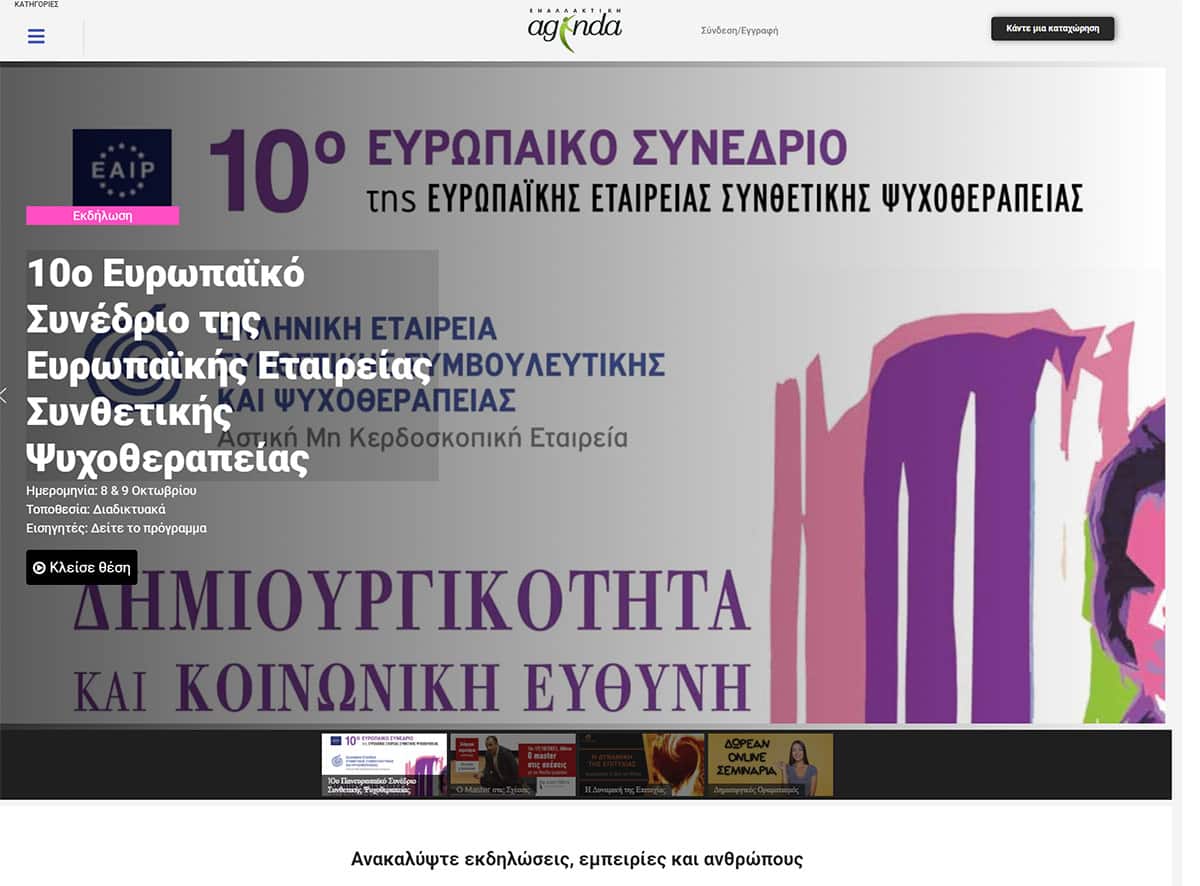
Task: Select the pink Εκδήλωση tag
Action: (x=102, y=215)
